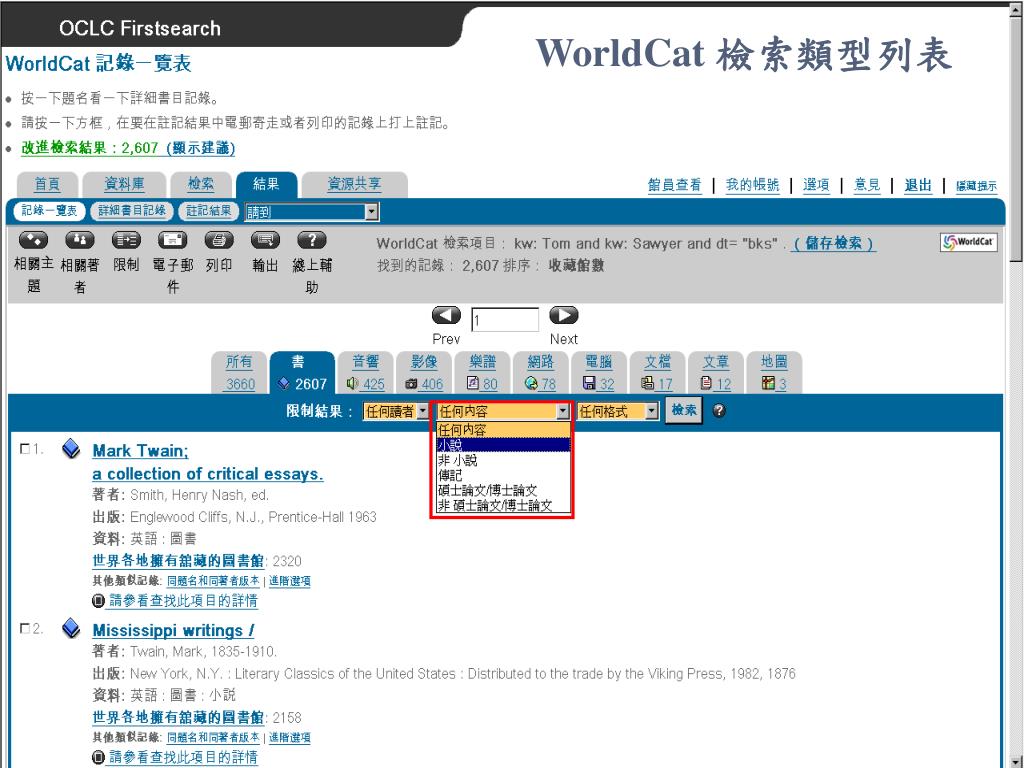This screenshot has height=768, width=1024.
Task: Go to next page with Next arrow
Action: coord(564,315)
